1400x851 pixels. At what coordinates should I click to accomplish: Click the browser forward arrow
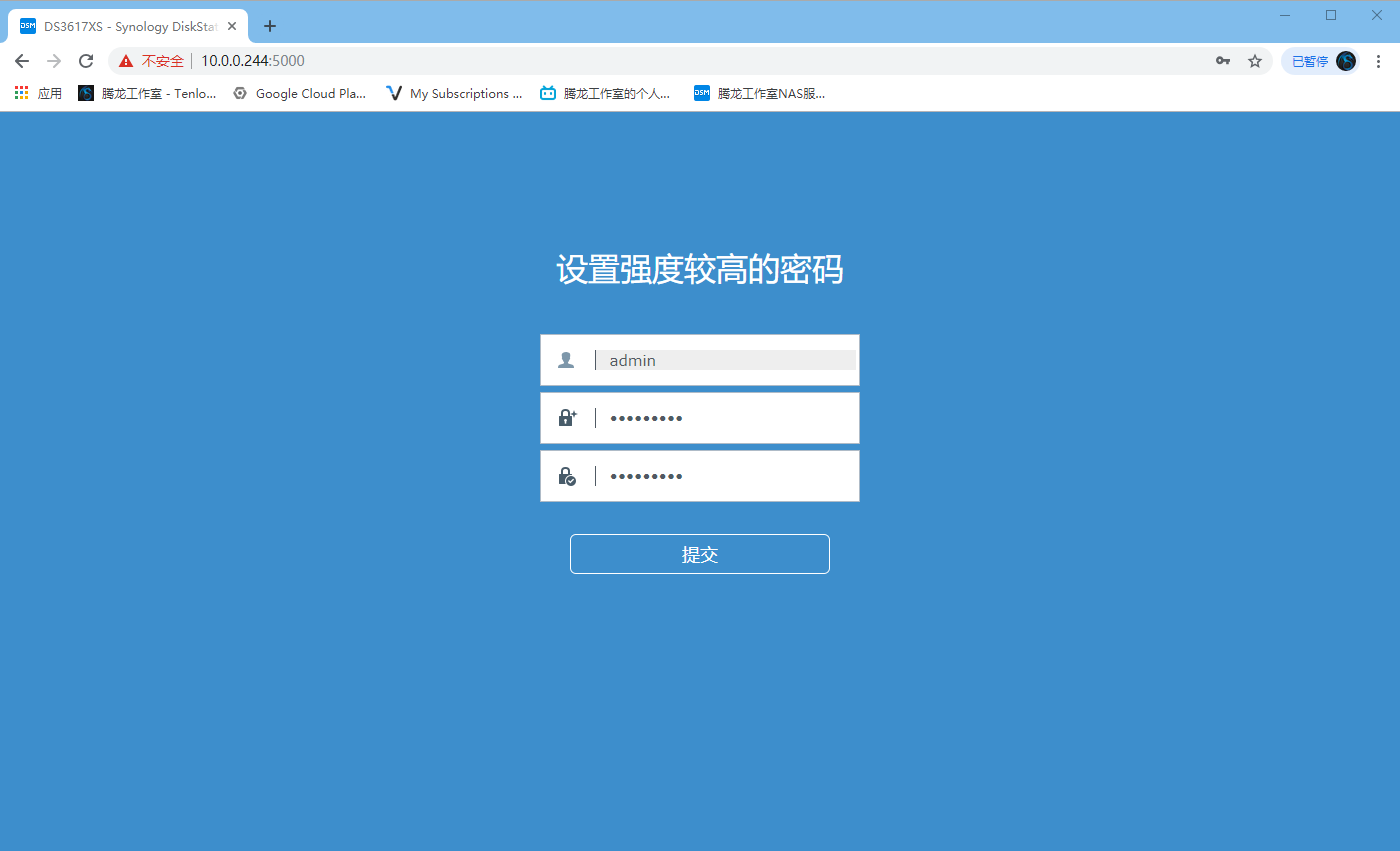(54, 61)
